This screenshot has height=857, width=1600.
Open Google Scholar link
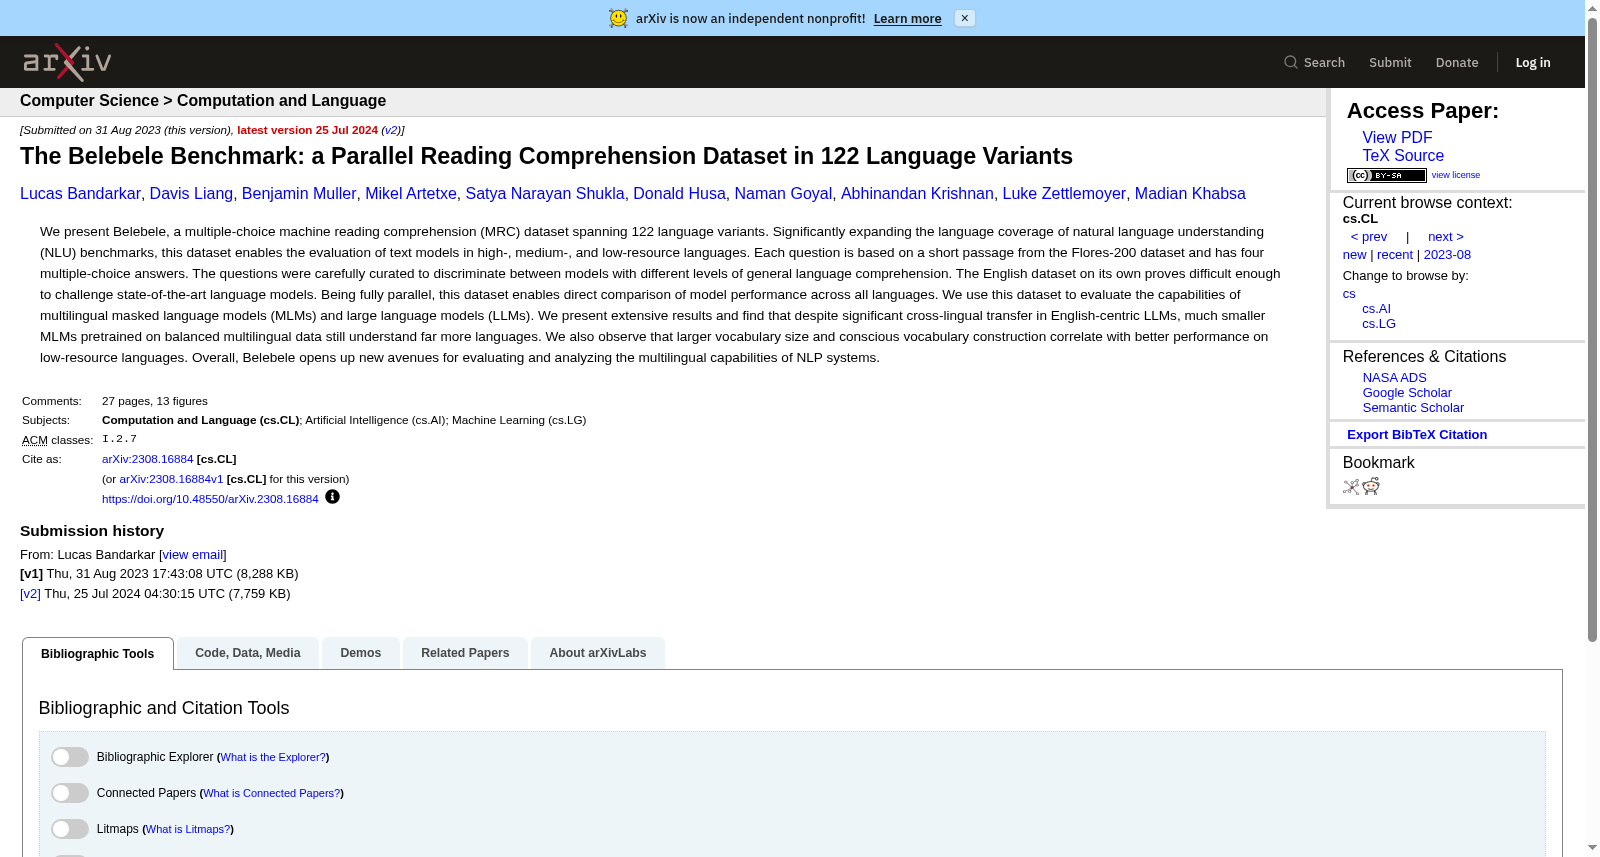click(1407, 393)
